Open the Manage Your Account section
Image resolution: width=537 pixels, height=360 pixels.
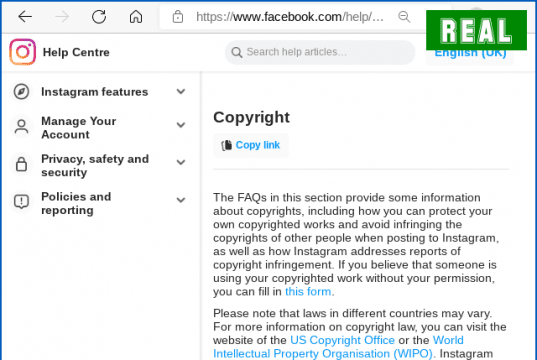coord(79,128)
